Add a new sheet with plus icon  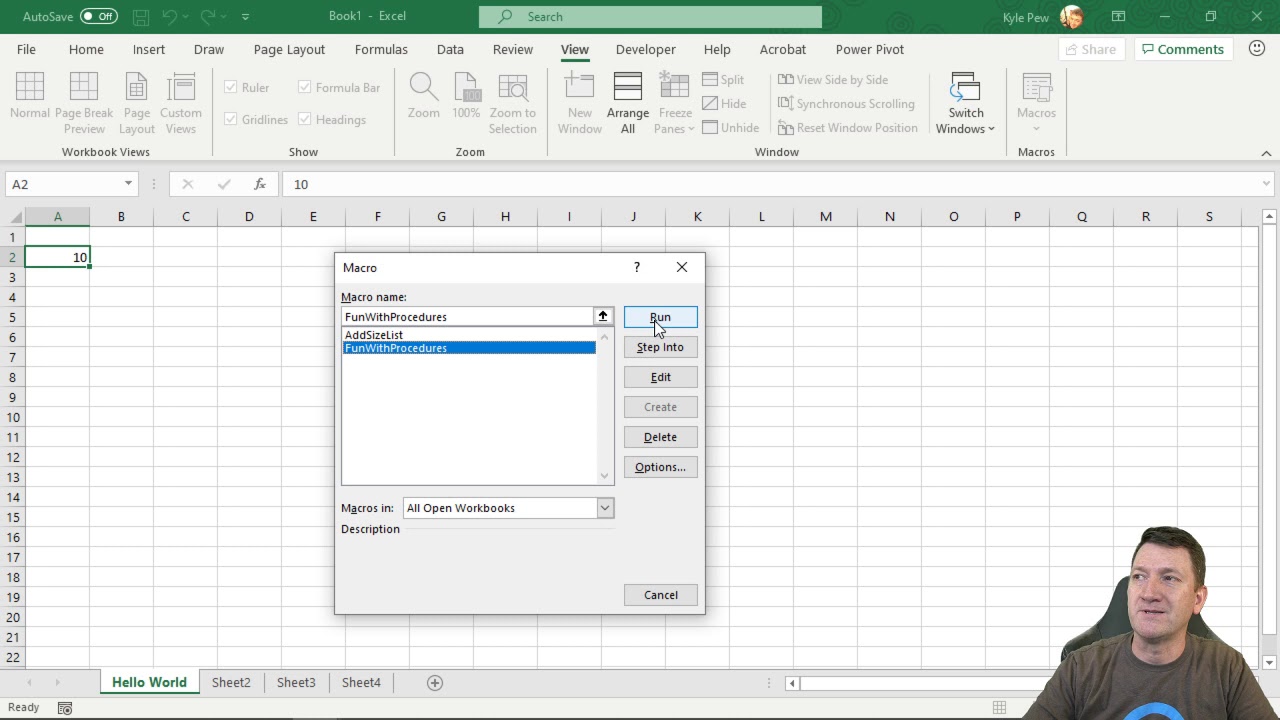point(435,682)
